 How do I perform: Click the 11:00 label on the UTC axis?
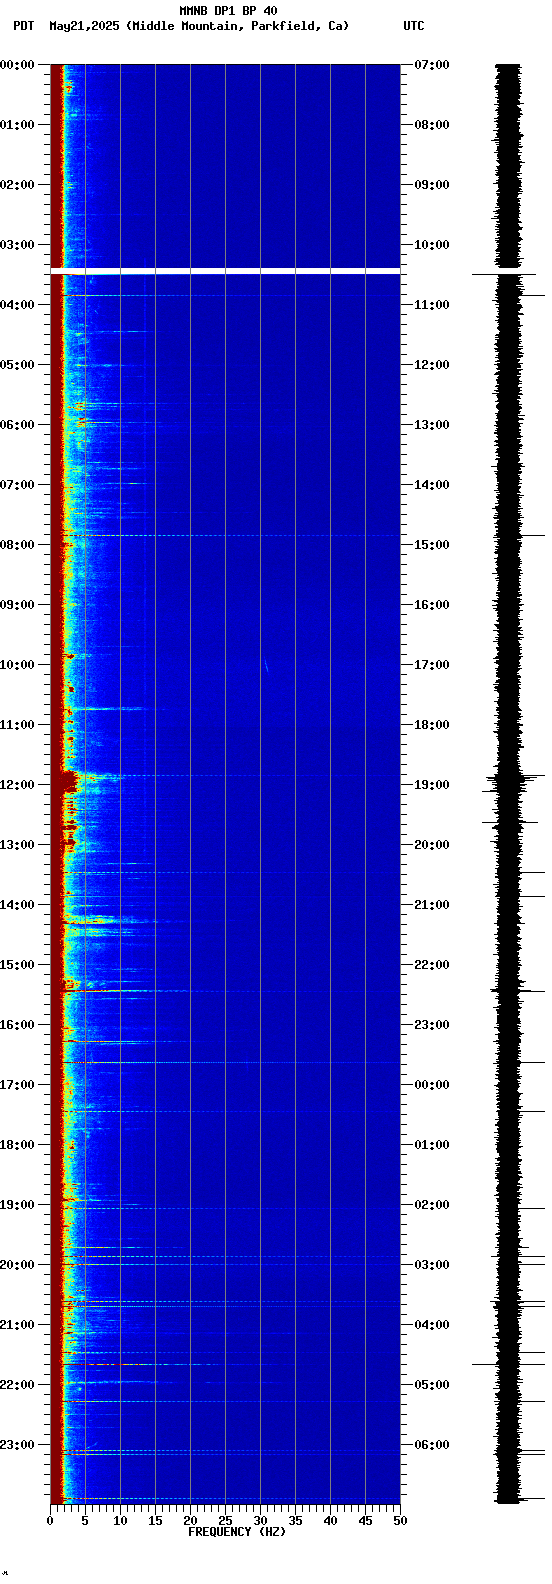(x=432, y=305)
